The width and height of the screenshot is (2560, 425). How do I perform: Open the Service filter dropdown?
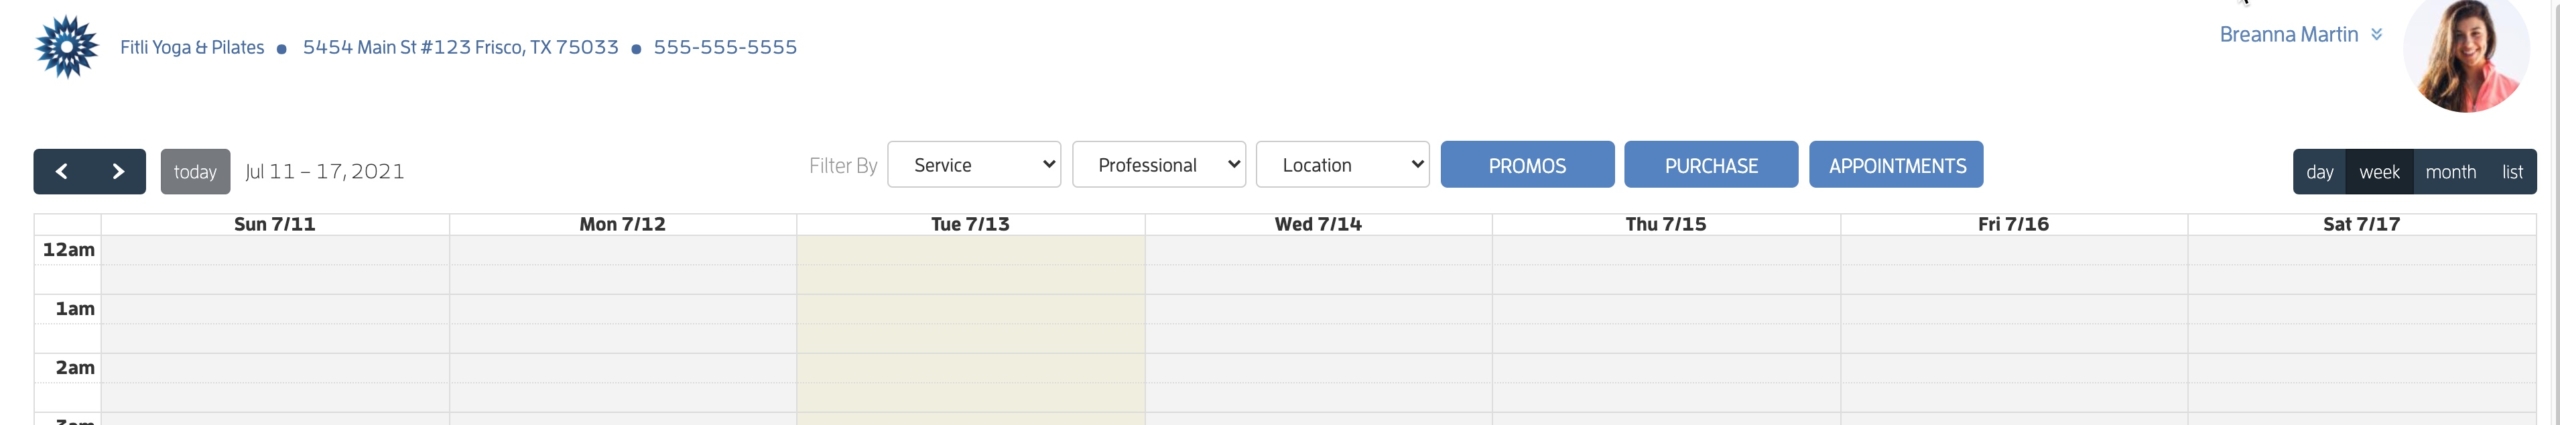tap(974, 165)
